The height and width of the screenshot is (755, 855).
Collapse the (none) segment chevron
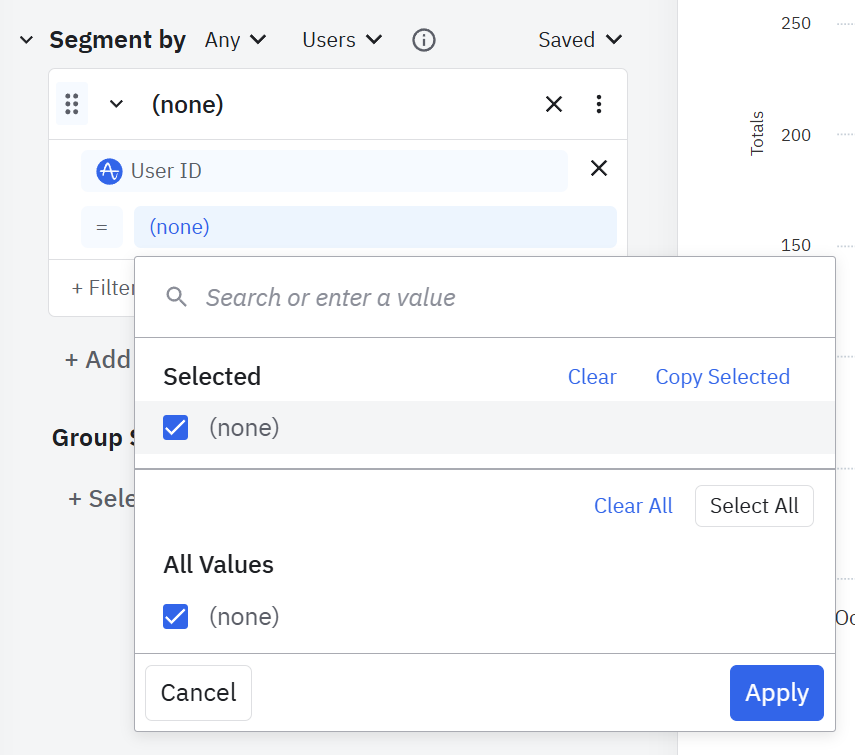pyautogui.click(x=117, y=104)
